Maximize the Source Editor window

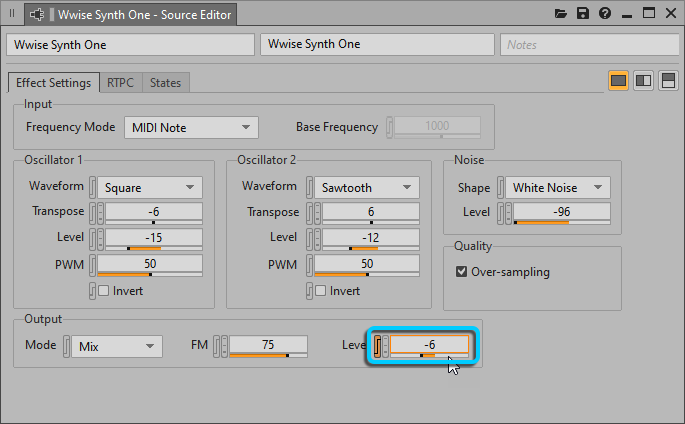(x=649, y=14)
